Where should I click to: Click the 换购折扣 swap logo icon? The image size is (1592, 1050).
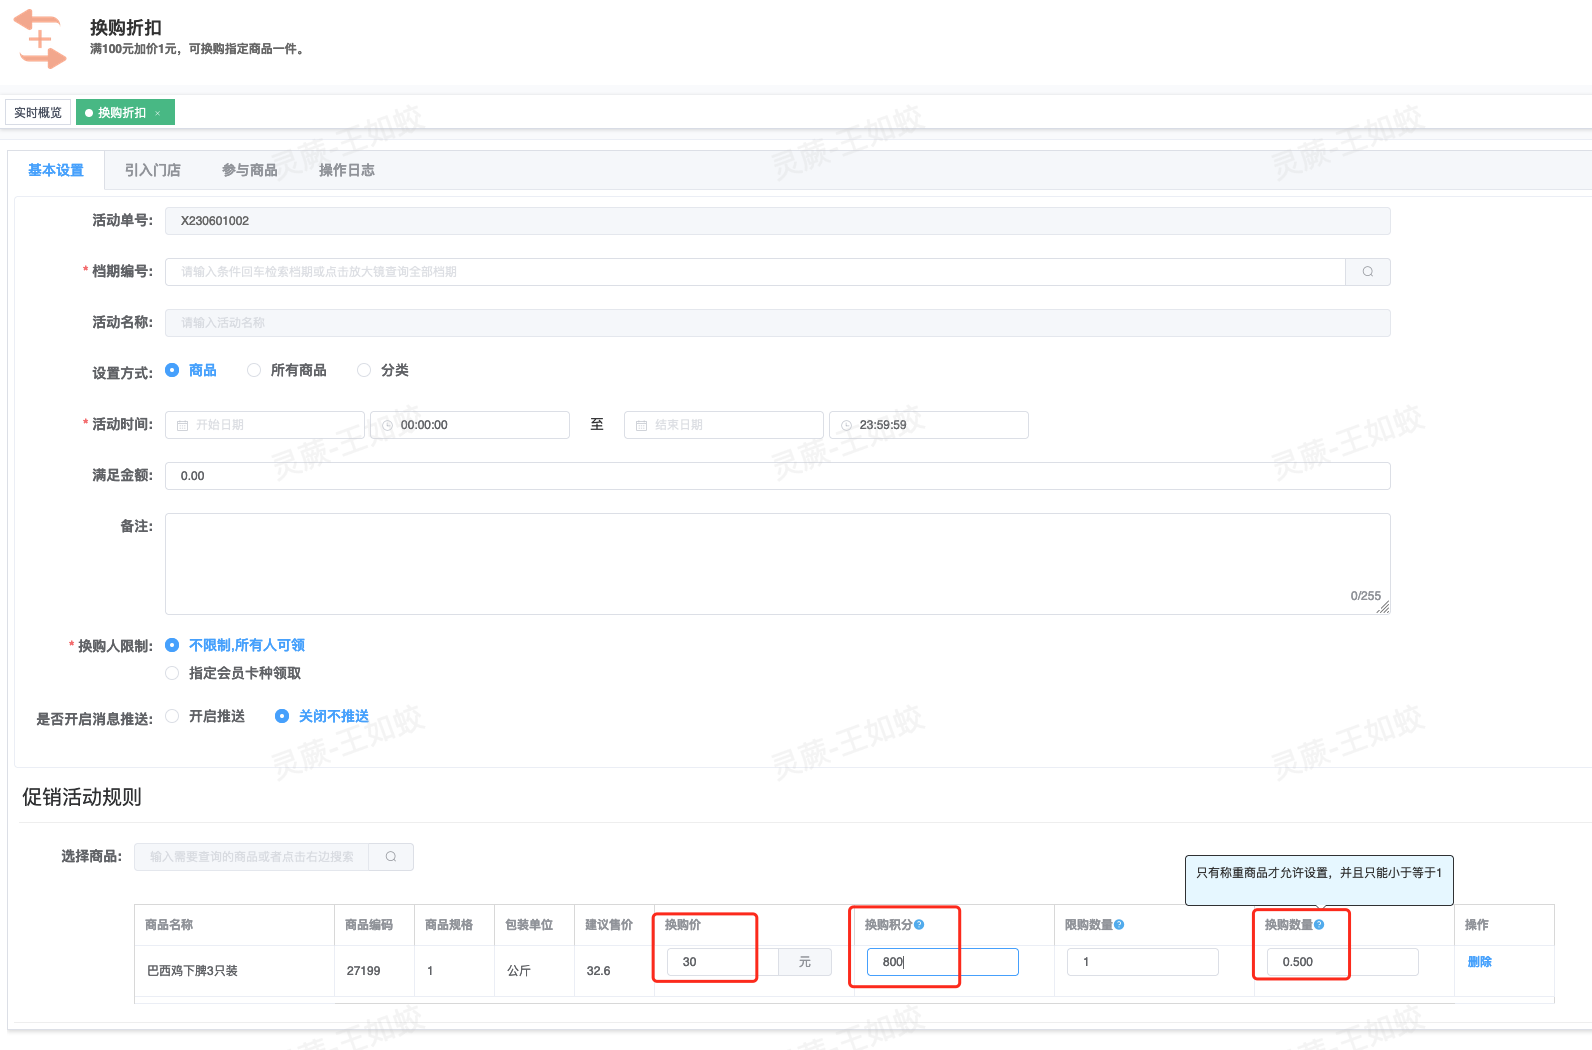coord(40,39)
